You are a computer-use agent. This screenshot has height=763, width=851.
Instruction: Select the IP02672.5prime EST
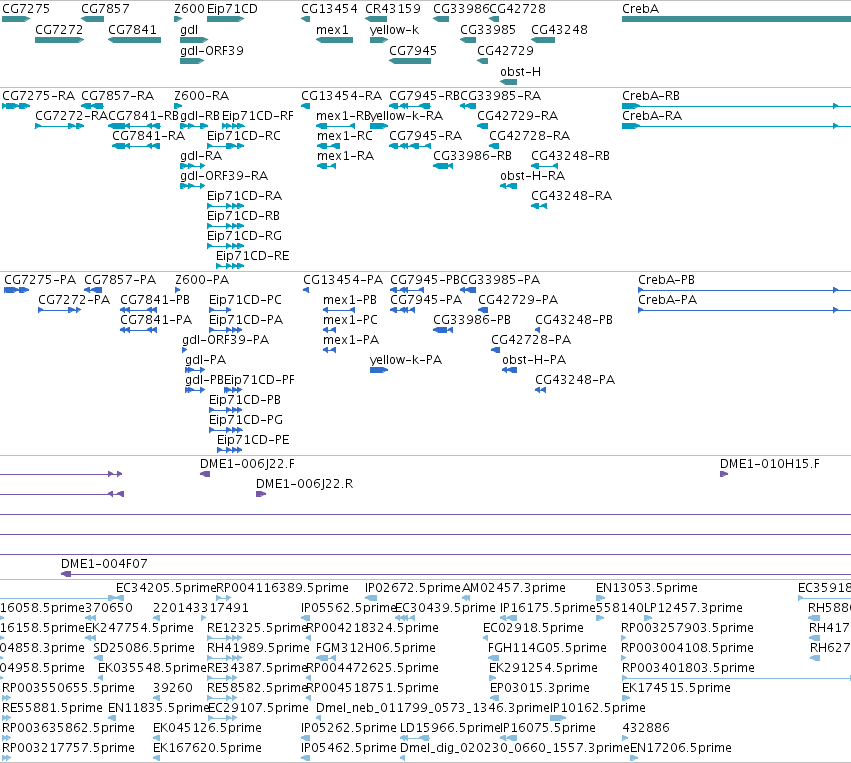371,598
